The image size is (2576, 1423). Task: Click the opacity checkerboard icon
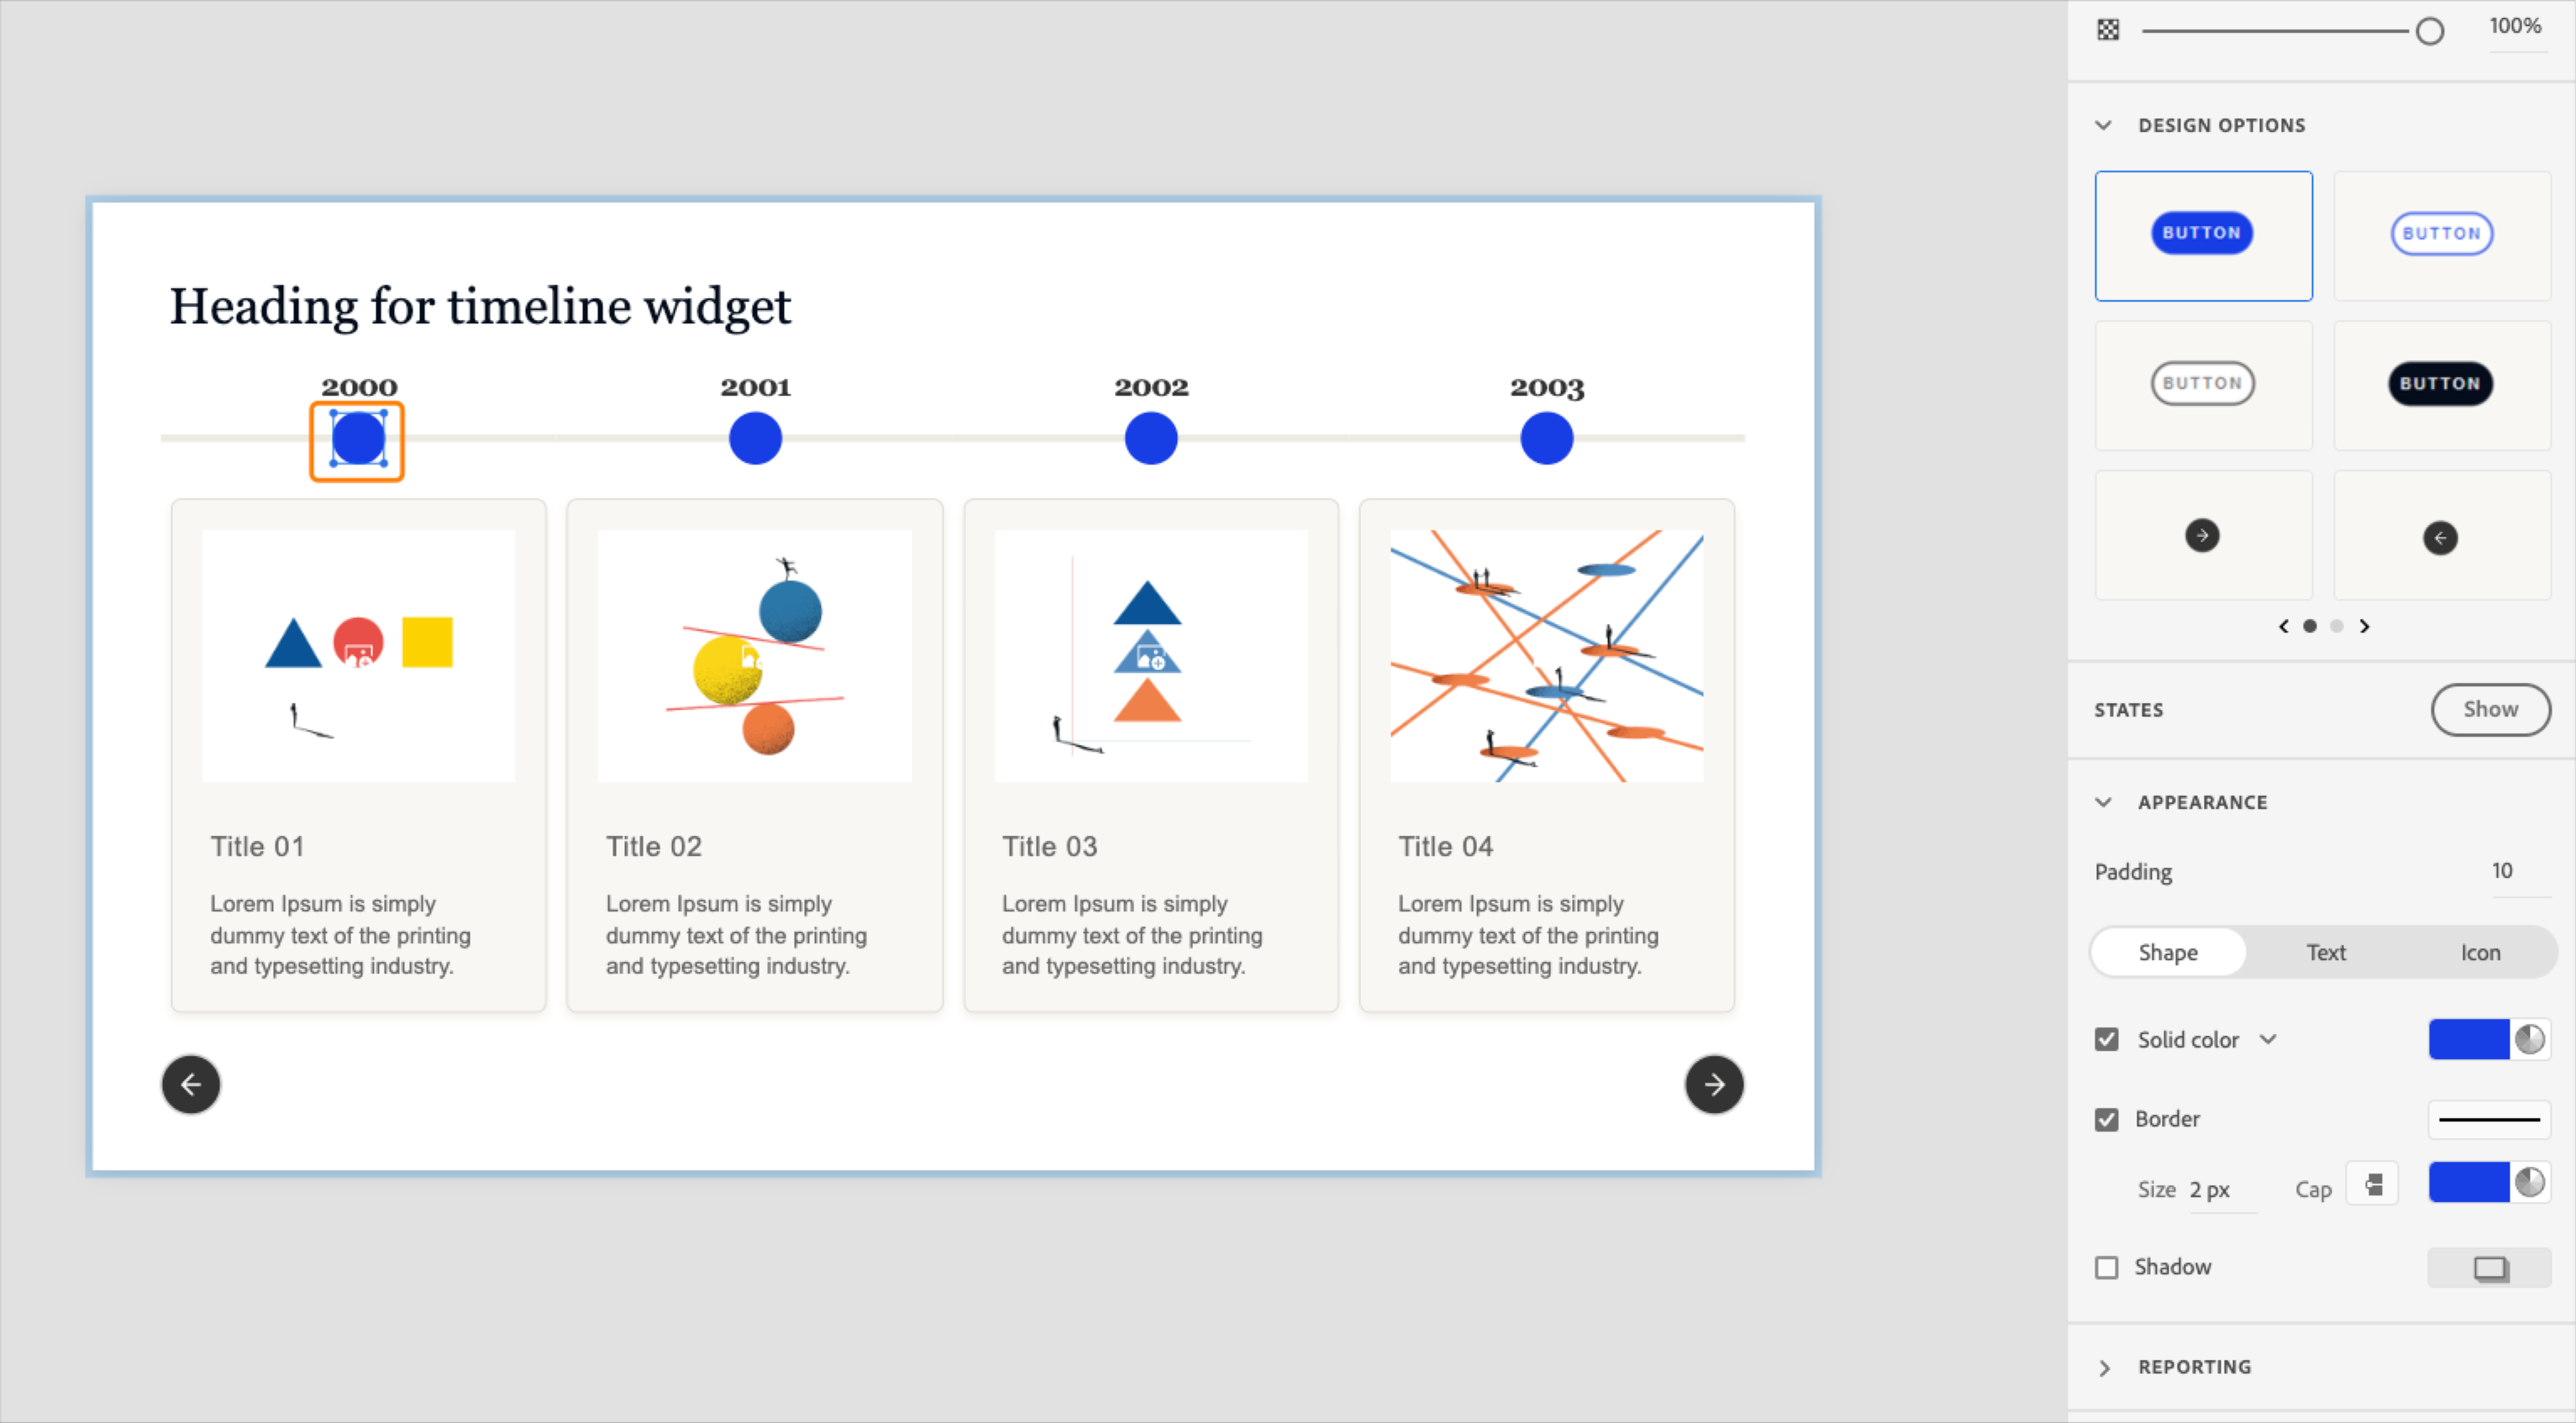pos(2108,30)
